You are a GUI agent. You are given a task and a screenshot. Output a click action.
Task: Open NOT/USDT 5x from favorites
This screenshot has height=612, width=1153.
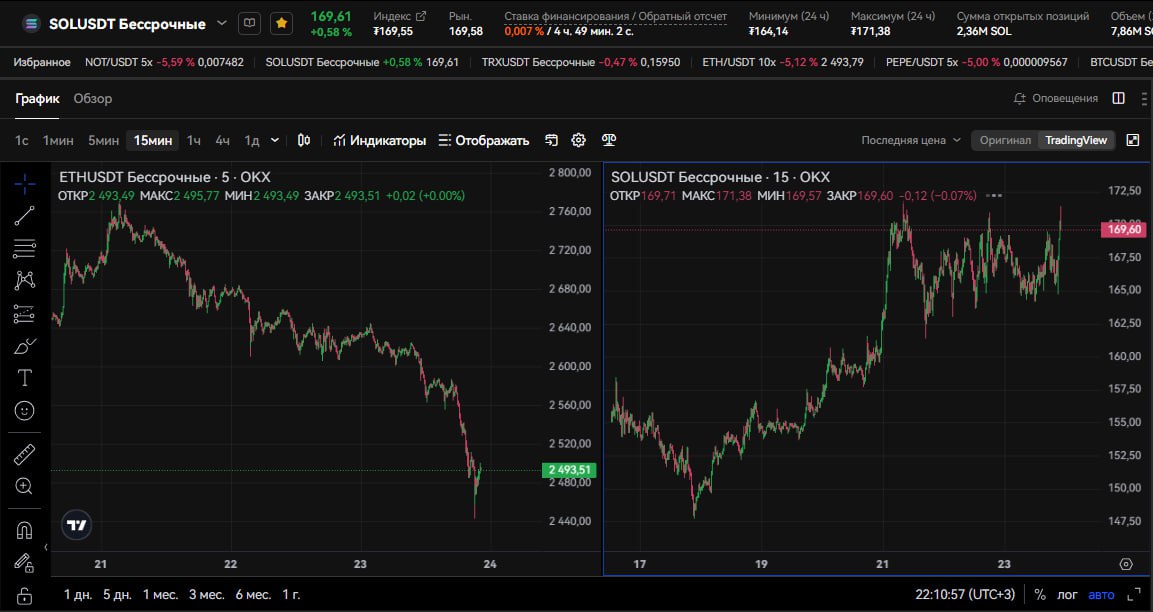click(x=164, y=63)
